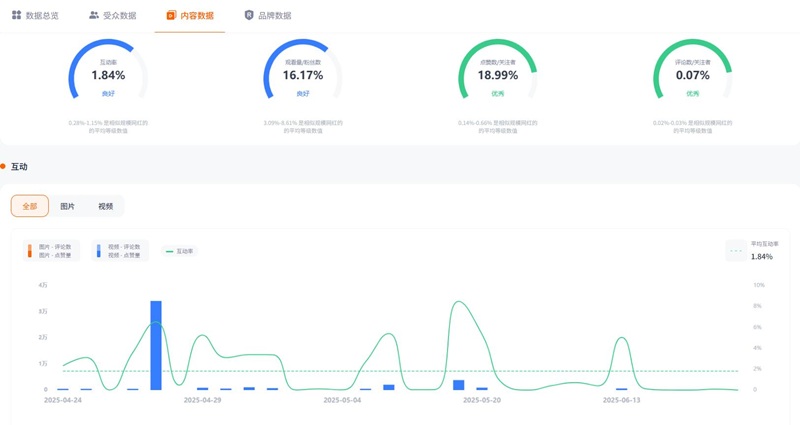The width and height of the screenshot is (800, 425).
Task: Click the 受众数据 people icon
Action: pyautogui.click(x=94, y=15)
